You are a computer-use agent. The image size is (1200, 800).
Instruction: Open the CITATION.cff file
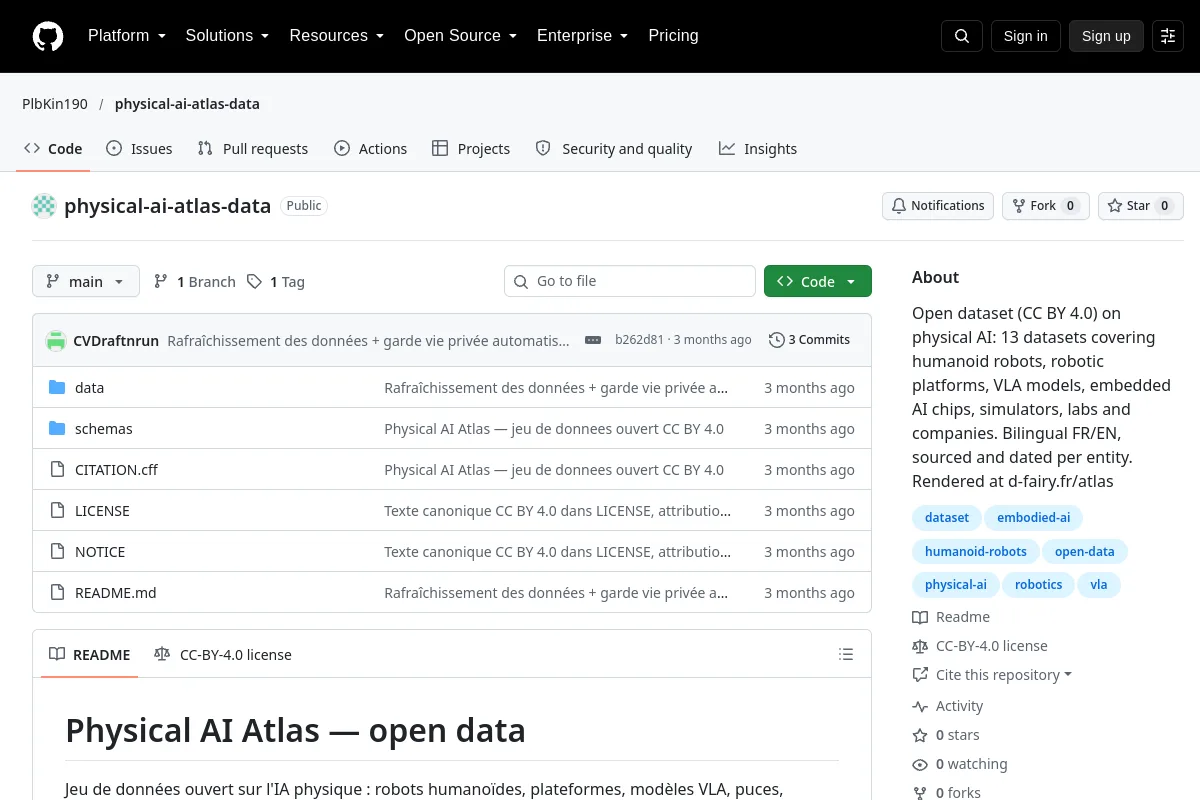click(x=116, y=470)
